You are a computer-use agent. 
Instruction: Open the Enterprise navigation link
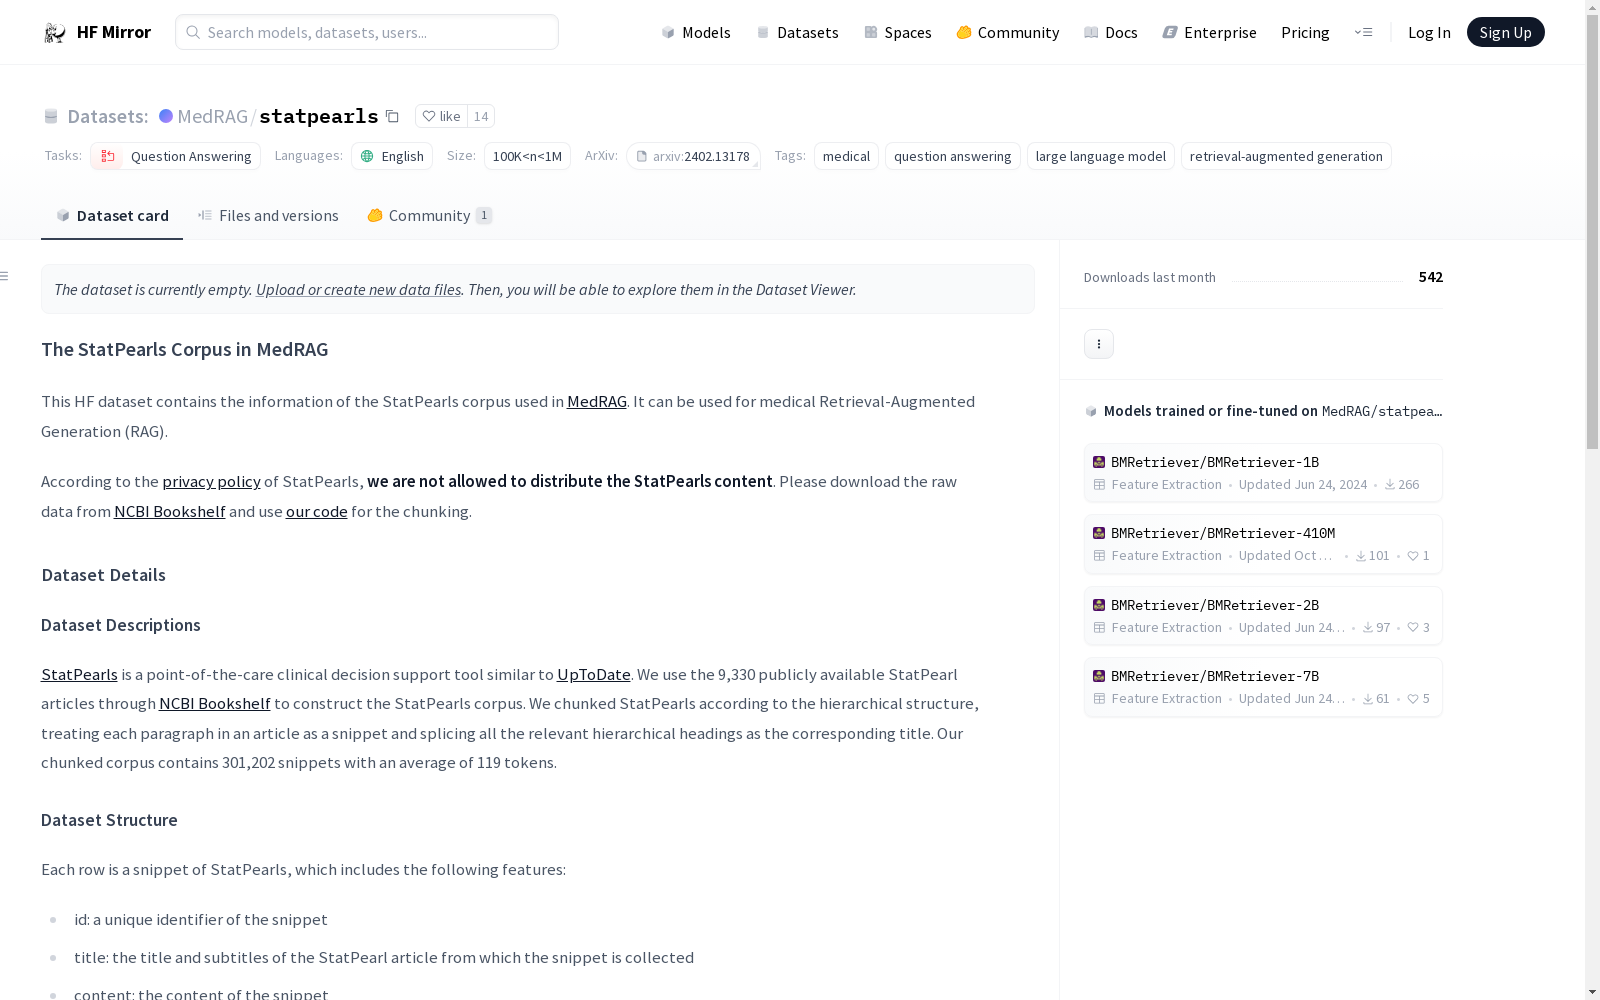click(1209, 32)
